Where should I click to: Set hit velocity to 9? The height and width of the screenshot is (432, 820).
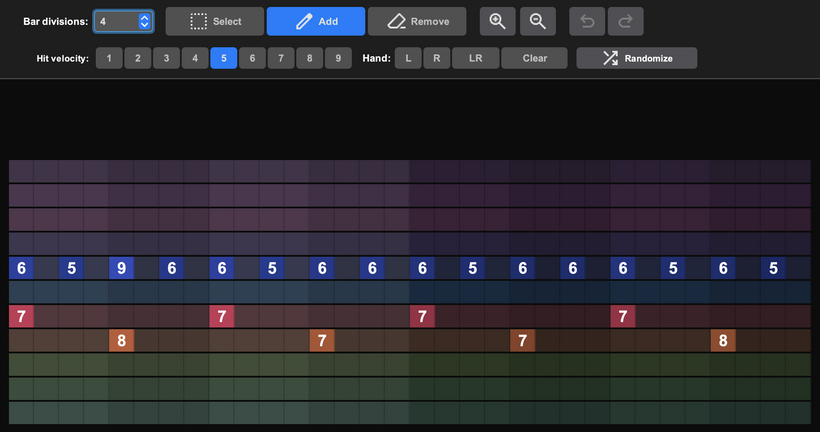point(338,58)
